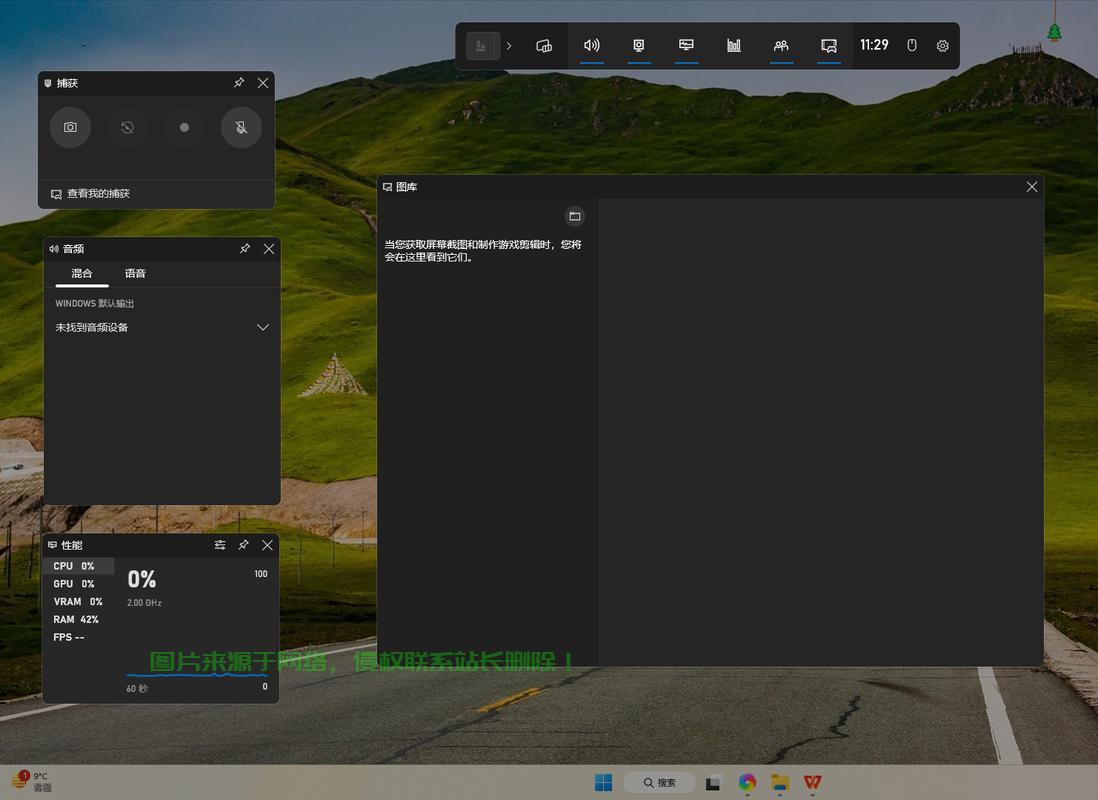Screen dimensions: 1098x800
Task: Toggle the Xbox Social widget icon
Action: click(781, 46)
